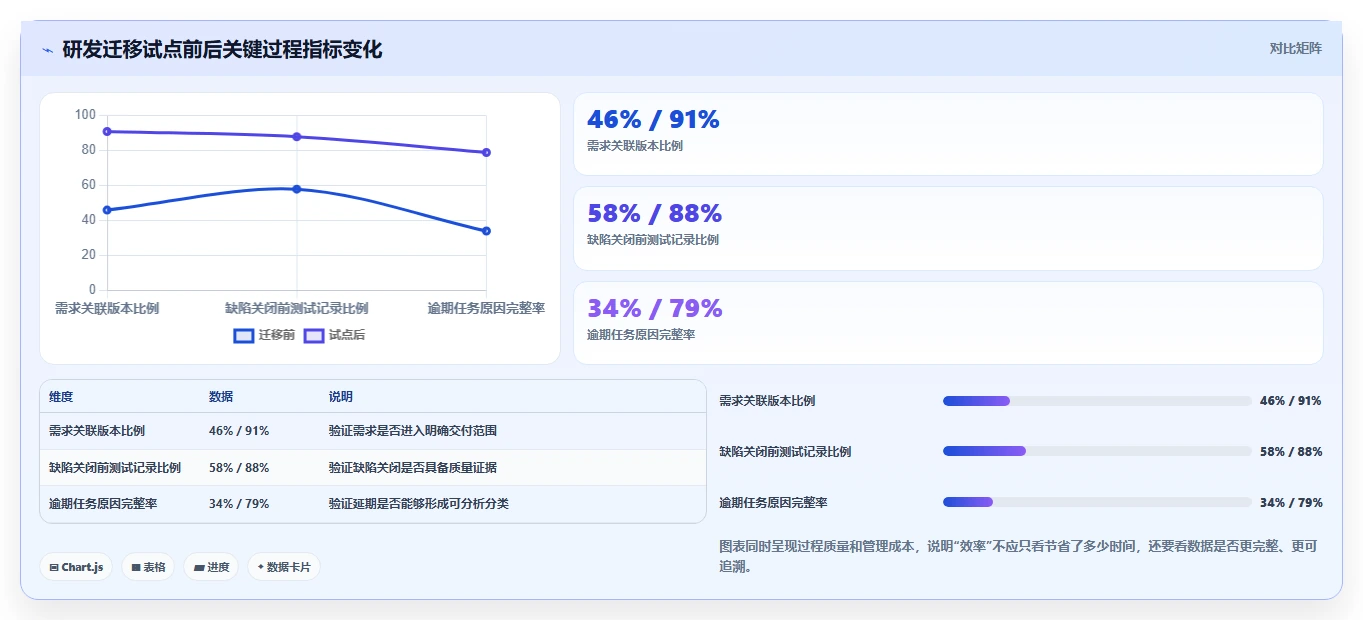Click 迁移前 data point at 逾期任务原因完整率
Image resolution: width=1363 pixels, height=620 pixels.
[486, 231]
